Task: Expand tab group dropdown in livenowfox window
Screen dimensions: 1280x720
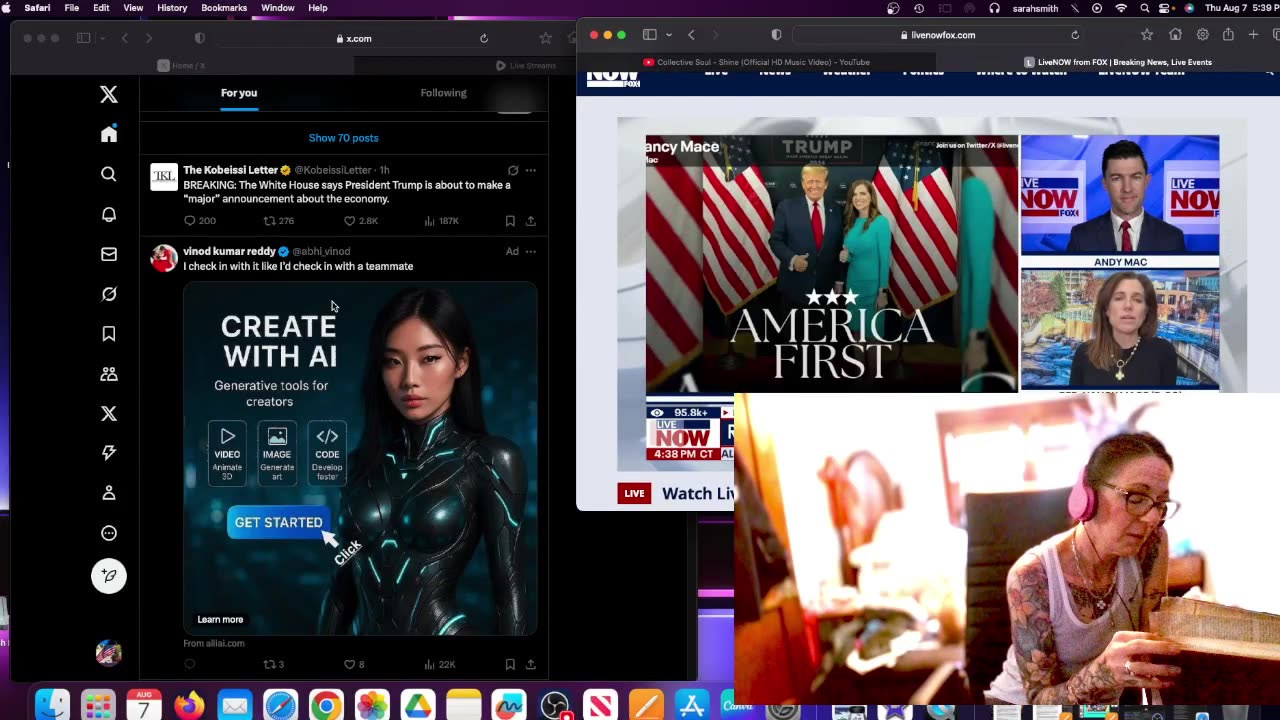Action: pos(668,35)
